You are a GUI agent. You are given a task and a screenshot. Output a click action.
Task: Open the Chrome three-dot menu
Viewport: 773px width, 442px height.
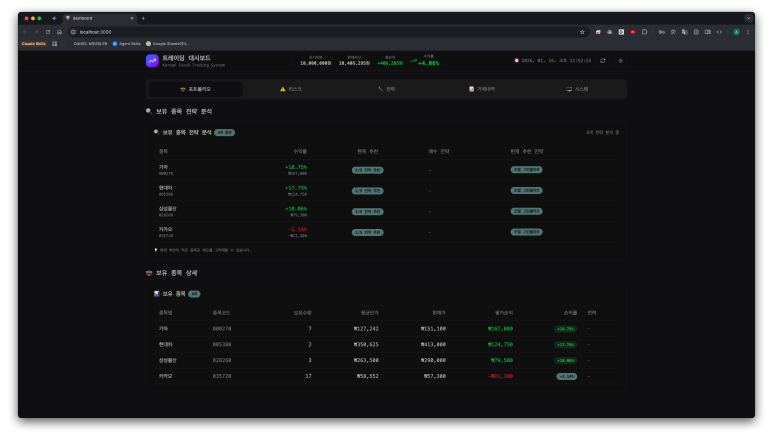click(x=748, y=32)
